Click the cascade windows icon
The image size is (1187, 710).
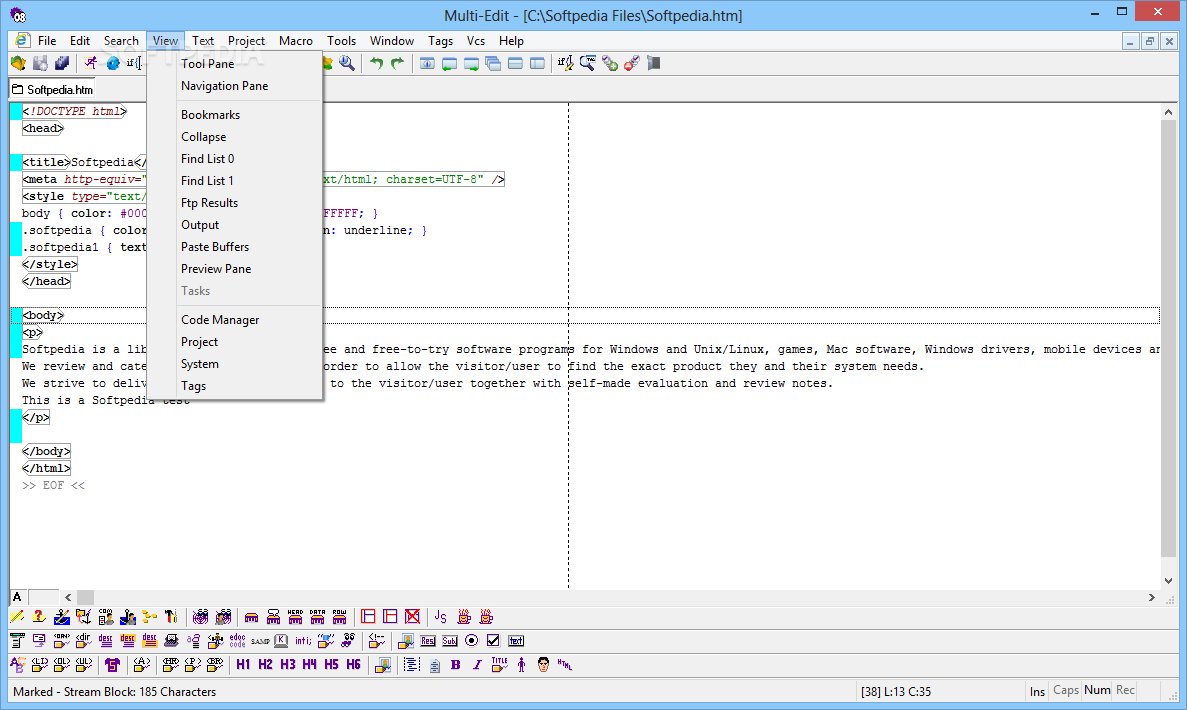494,64
